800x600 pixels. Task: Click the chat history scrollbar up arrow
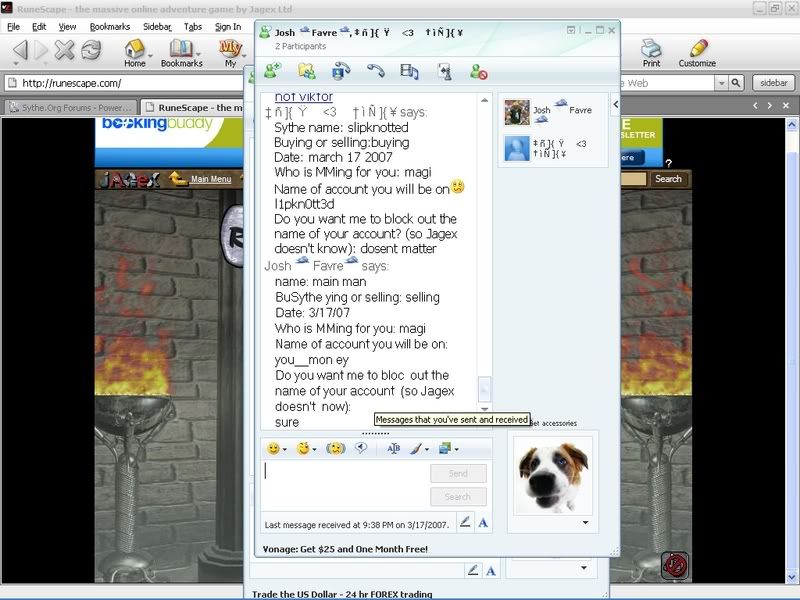pyautogui.click(x=484, y=100)
